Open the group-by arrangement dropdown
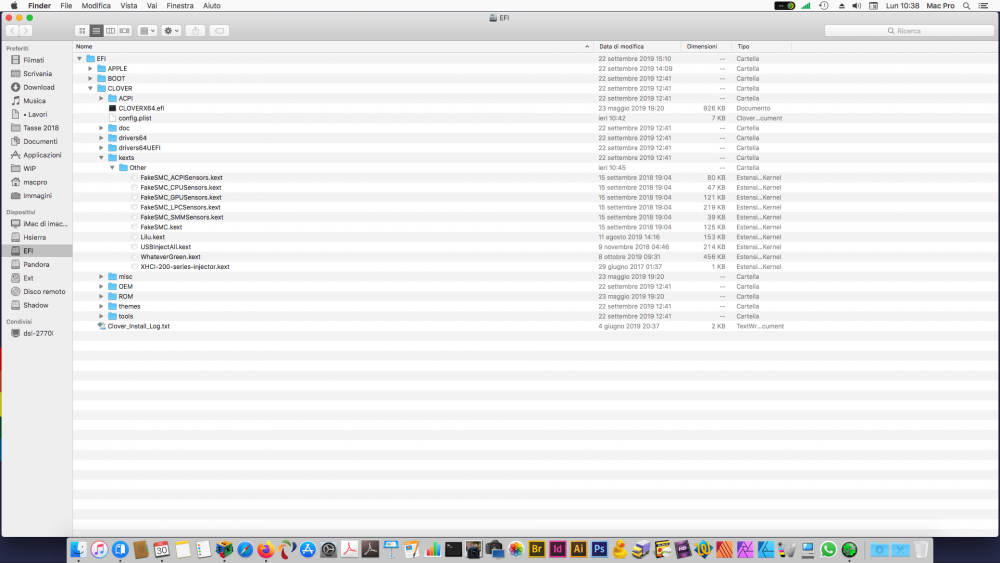Viewport: 1000px width, 563px height. [147, 31]
